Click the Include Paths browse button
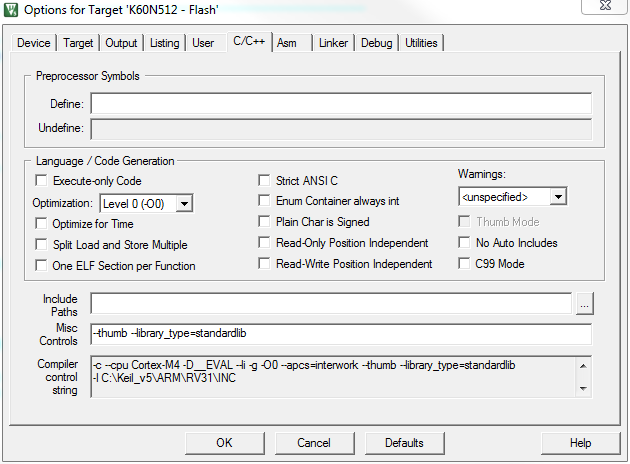 tap(585, 303)
